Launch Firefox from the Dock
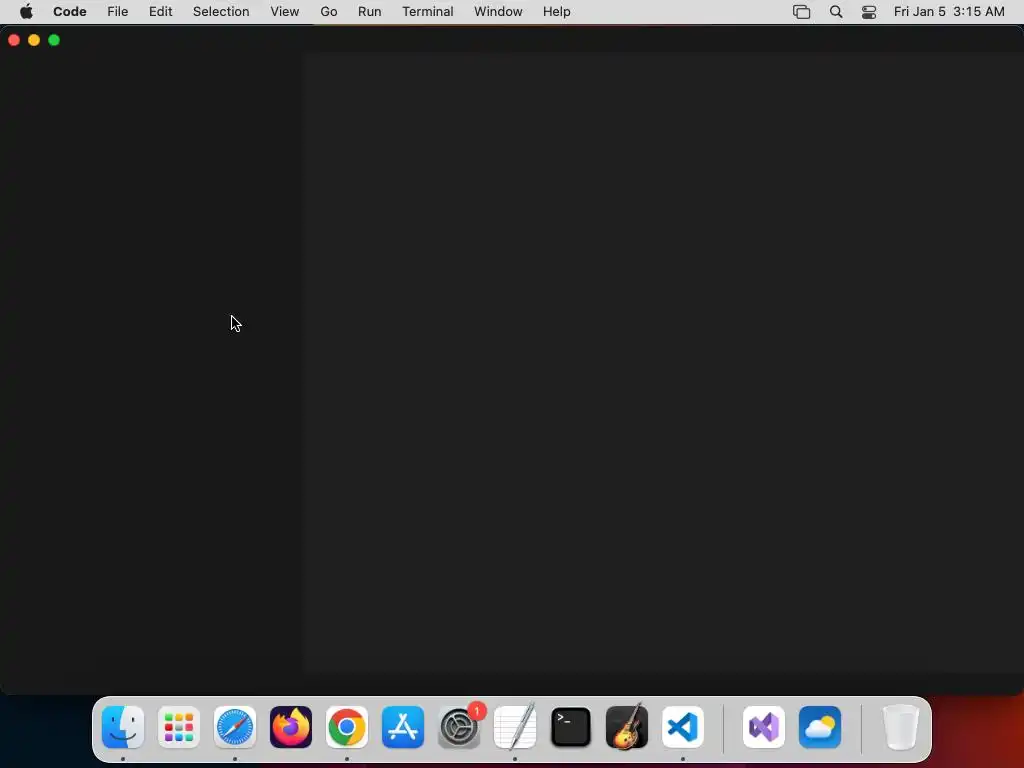1024x768 pixels. click(x=291, y=727)
